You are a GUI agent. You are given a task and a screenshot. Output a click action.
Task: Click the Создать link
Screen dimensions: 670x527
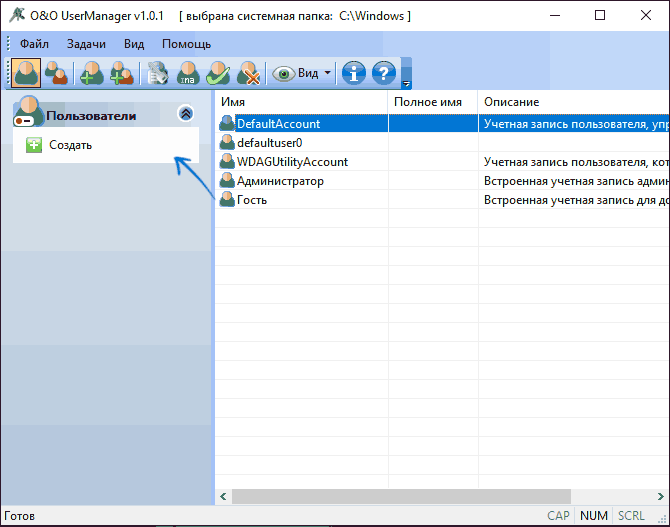pos(70,145)
